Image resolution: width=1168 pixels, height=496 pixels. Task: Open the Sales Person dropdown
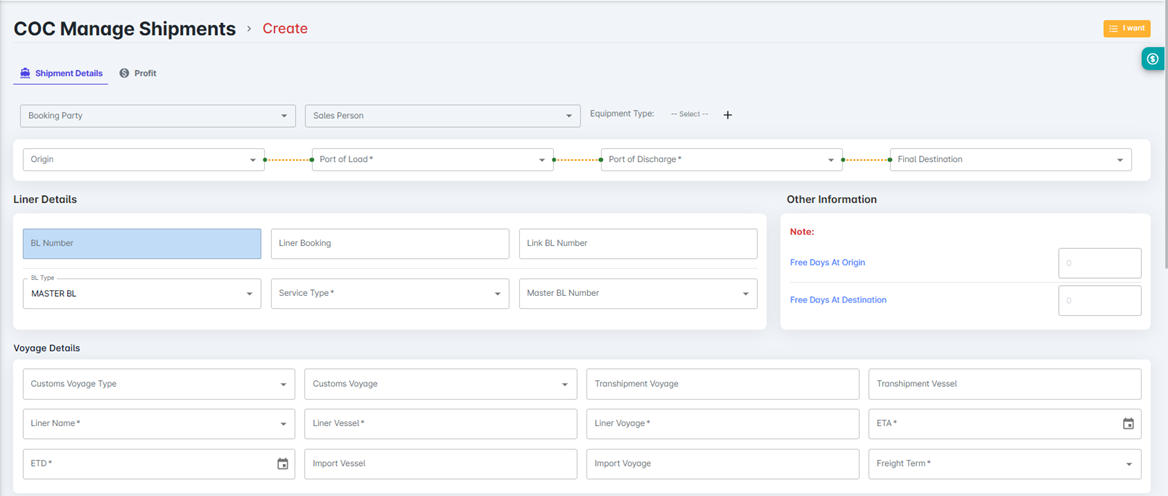442,116
